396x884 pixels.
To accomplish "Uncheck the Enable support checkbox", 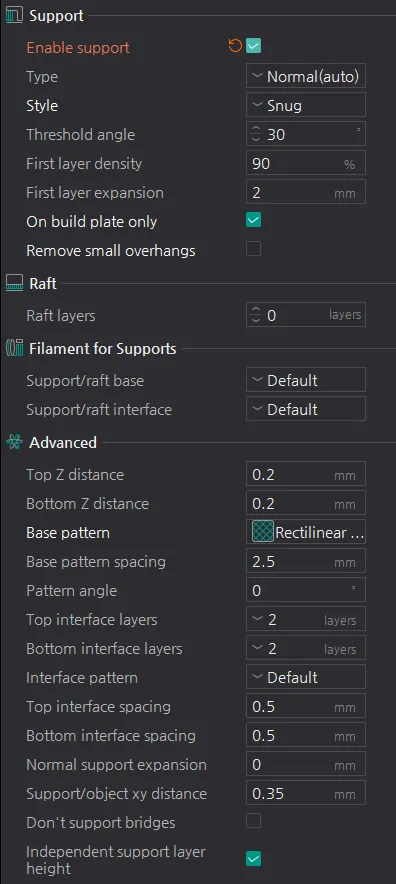I will [x=254, y=46].
